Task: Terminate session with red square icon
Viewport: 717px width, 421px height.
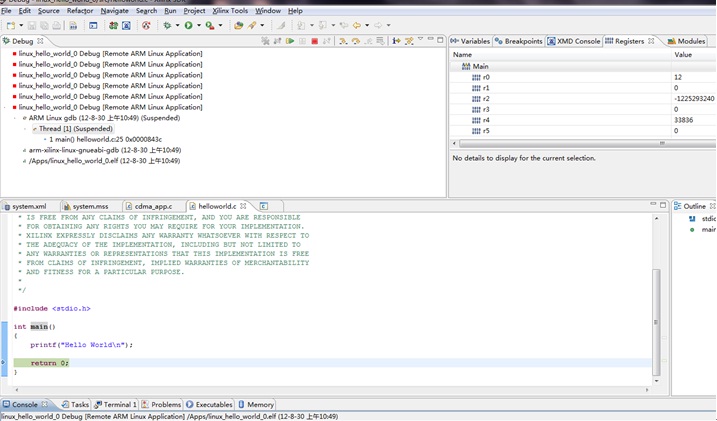Action: 315,41
